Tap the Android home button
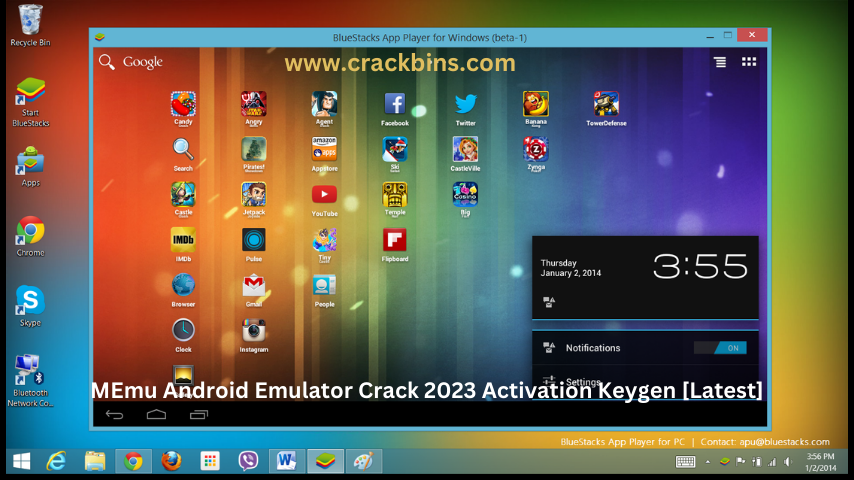 [156, 415]
